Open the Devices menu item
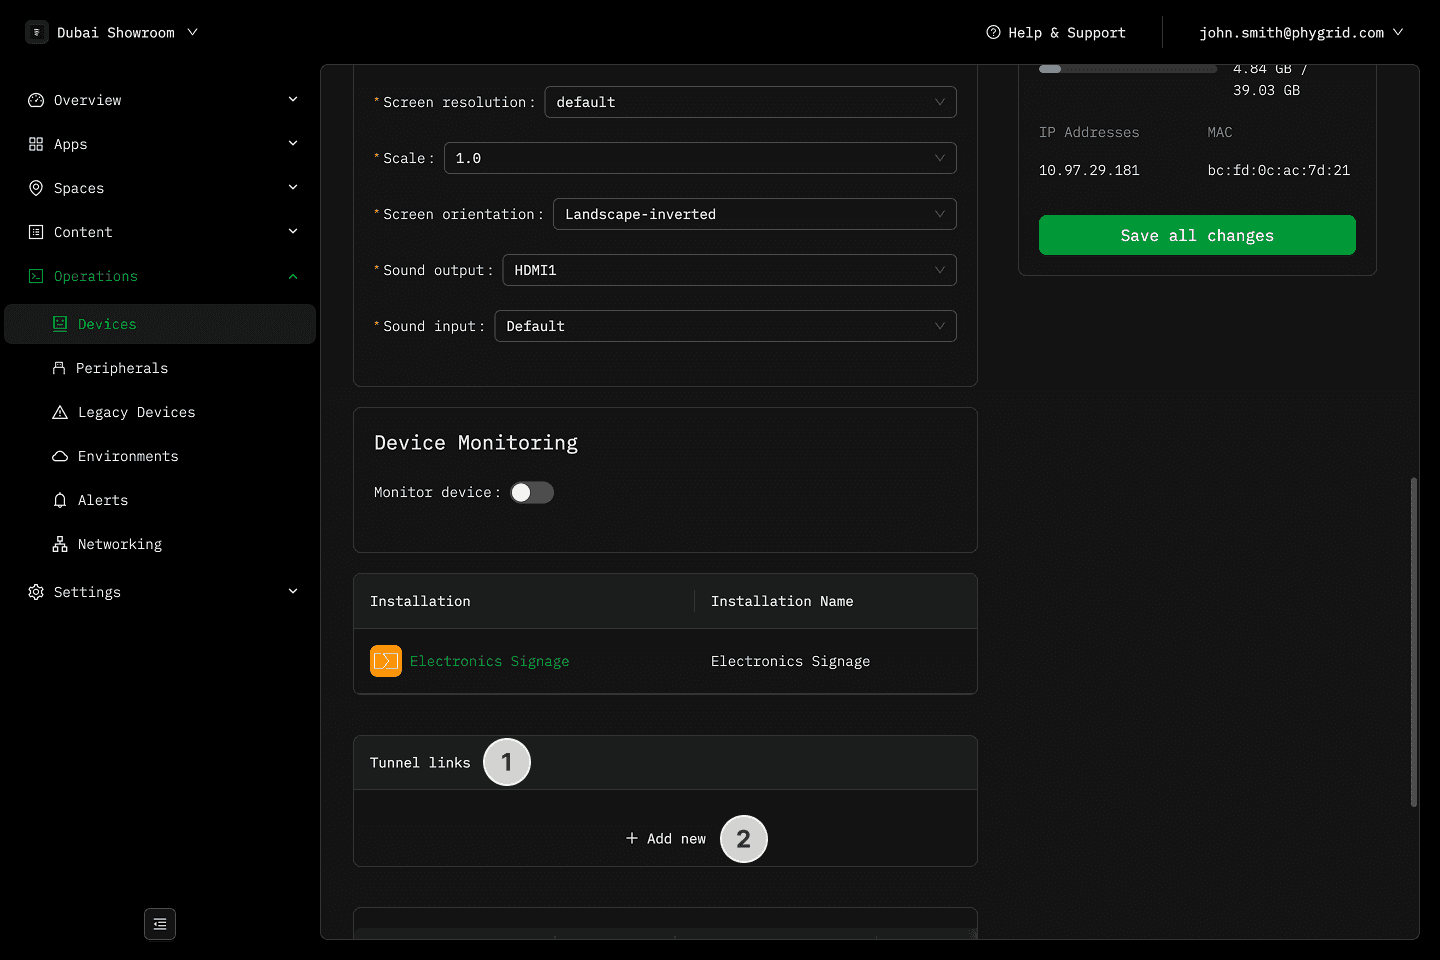 160,324
